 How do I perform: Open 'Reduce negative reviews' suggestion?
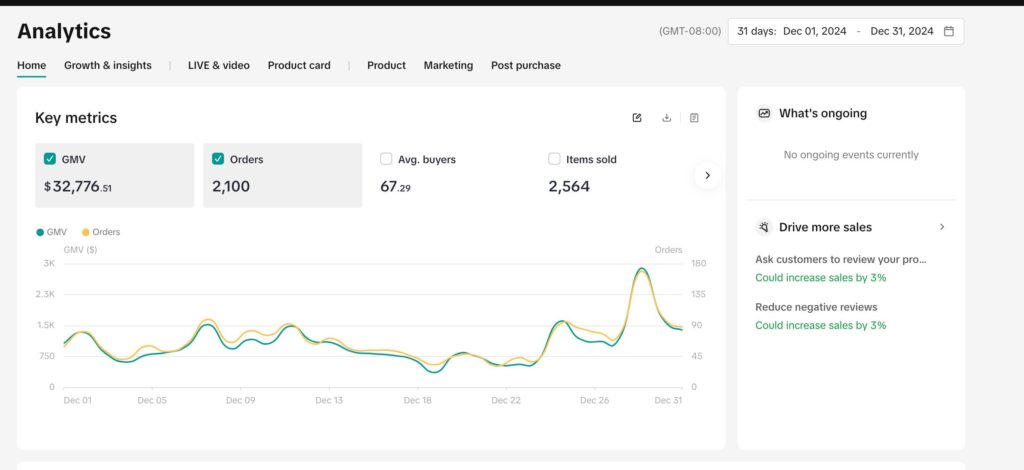(816, 307)
